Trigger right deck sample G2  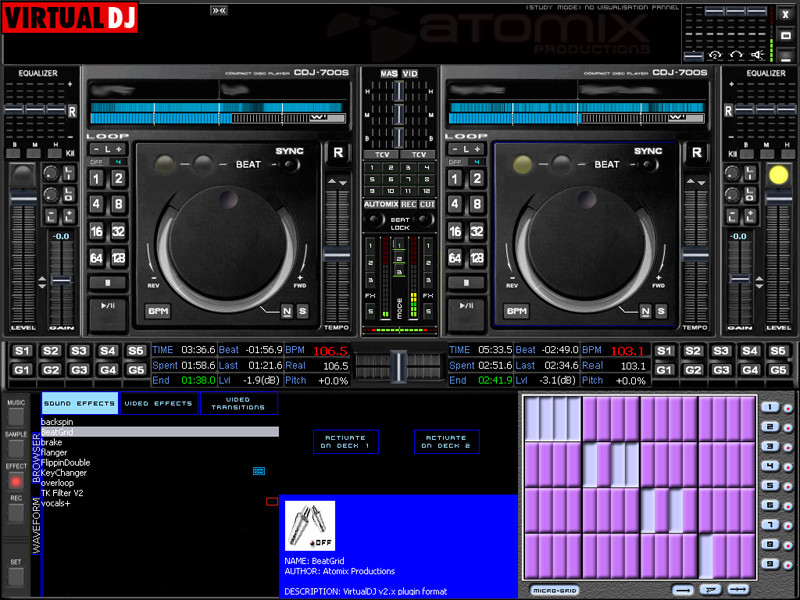692,369
